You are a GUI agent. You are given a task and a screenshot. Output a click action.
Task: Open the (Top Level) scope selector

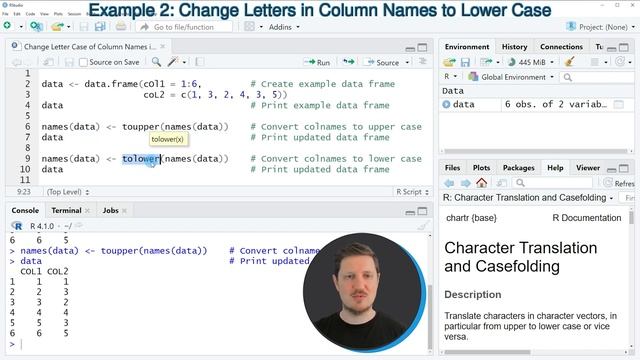click(x=67, y=192)
